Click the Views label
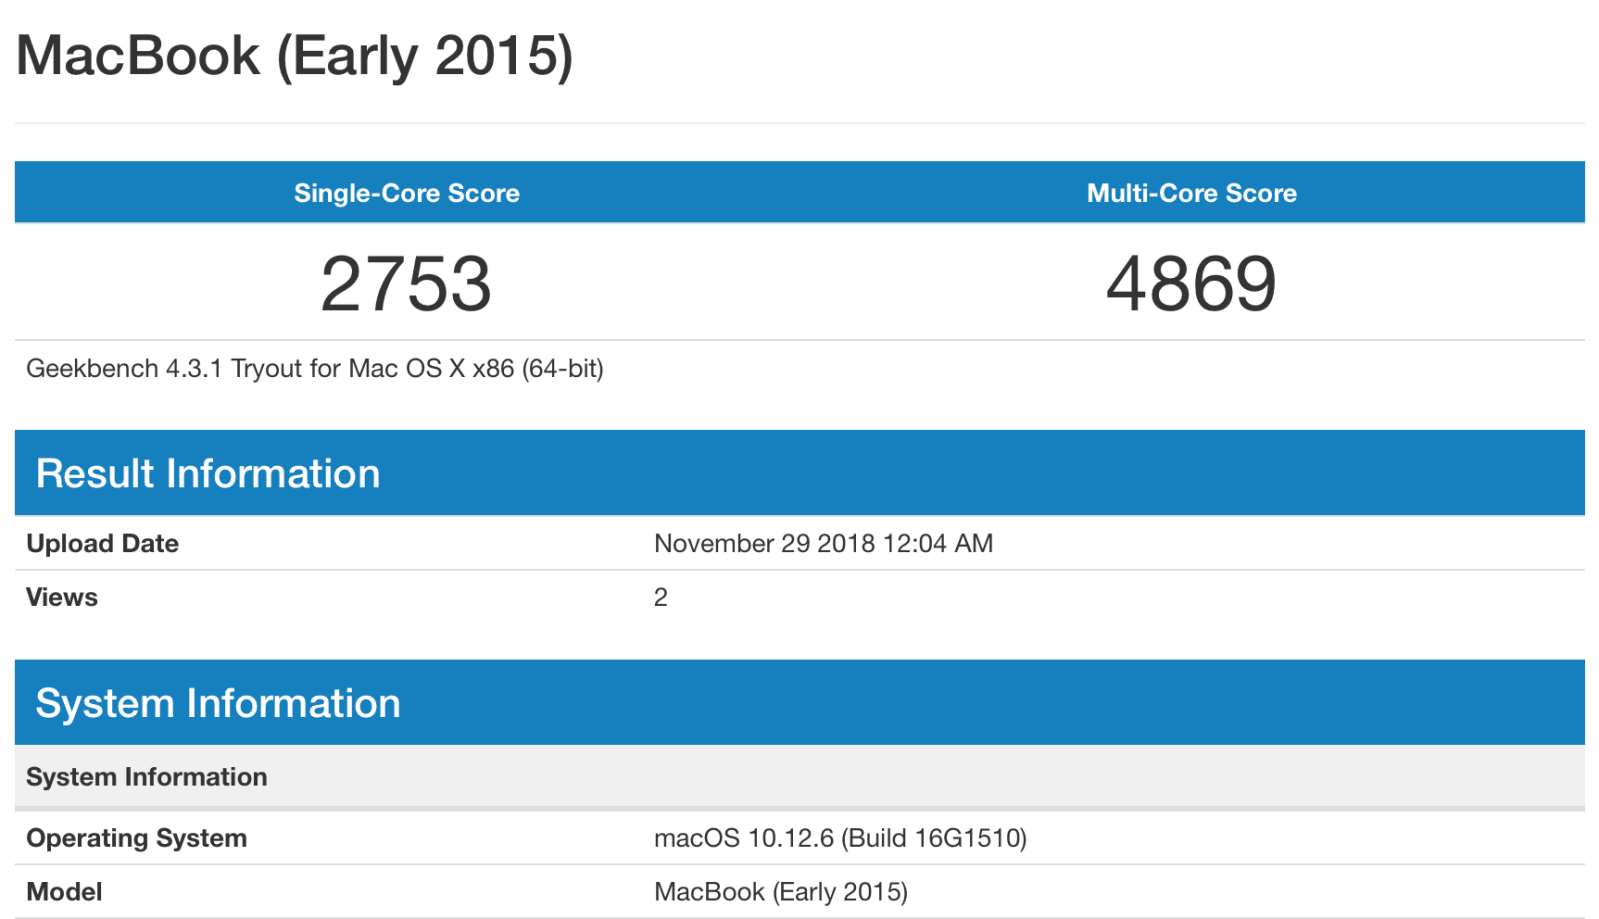The image size is (1599, 919). [x=62, y=597]
